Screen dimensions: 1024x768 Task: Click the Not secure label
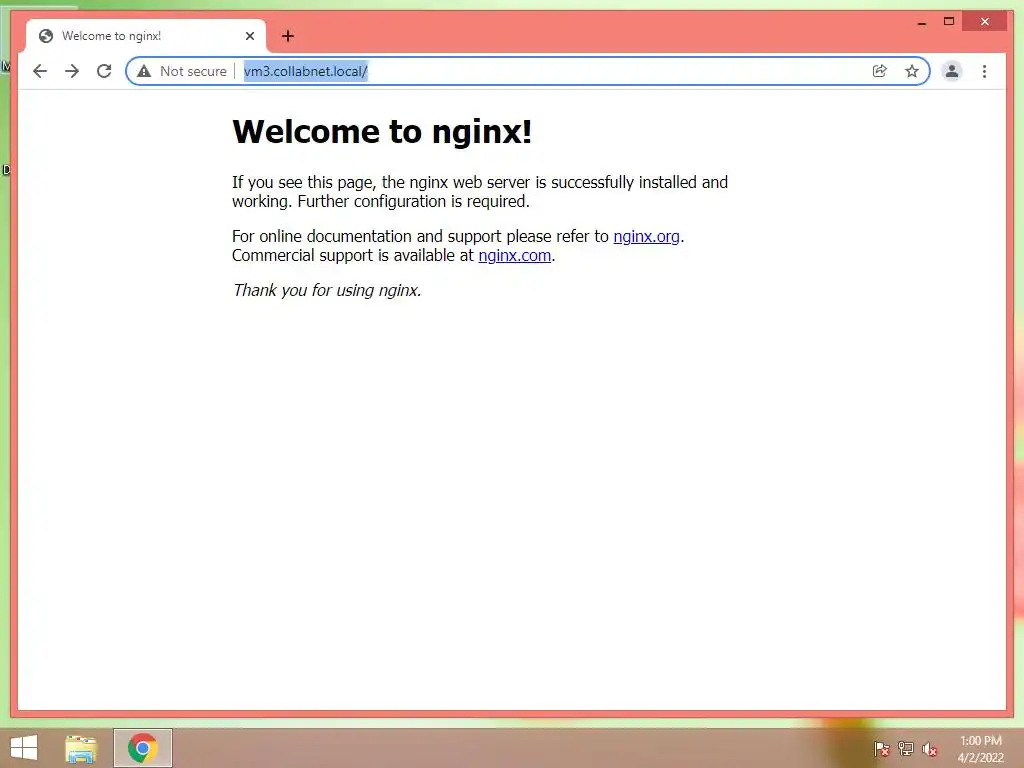(x=193, y=71)
